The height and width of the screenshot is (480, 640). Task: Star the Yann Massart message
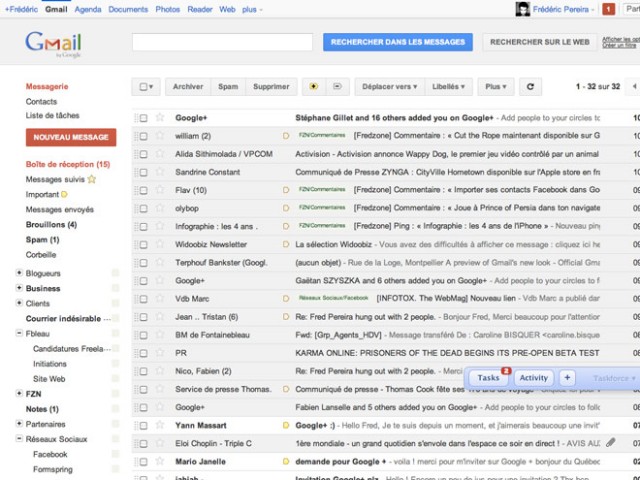point(160,425)
